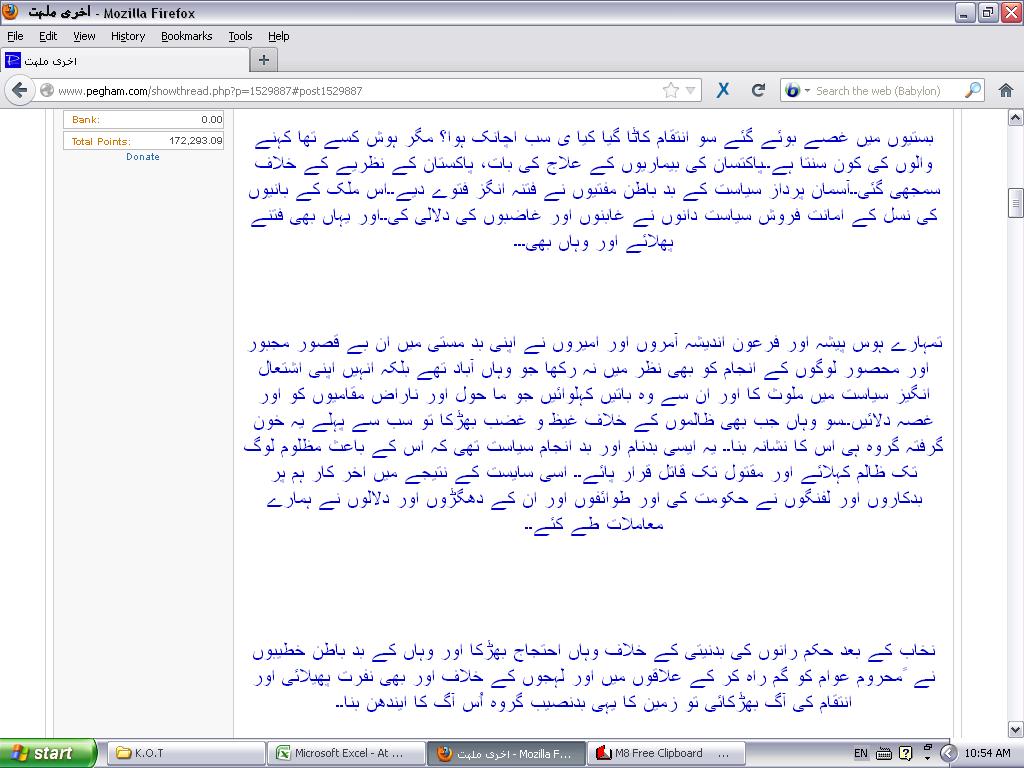Viewport: 1024px width, 768px height.
Task: Open the History menu
Action: point(128,36)
